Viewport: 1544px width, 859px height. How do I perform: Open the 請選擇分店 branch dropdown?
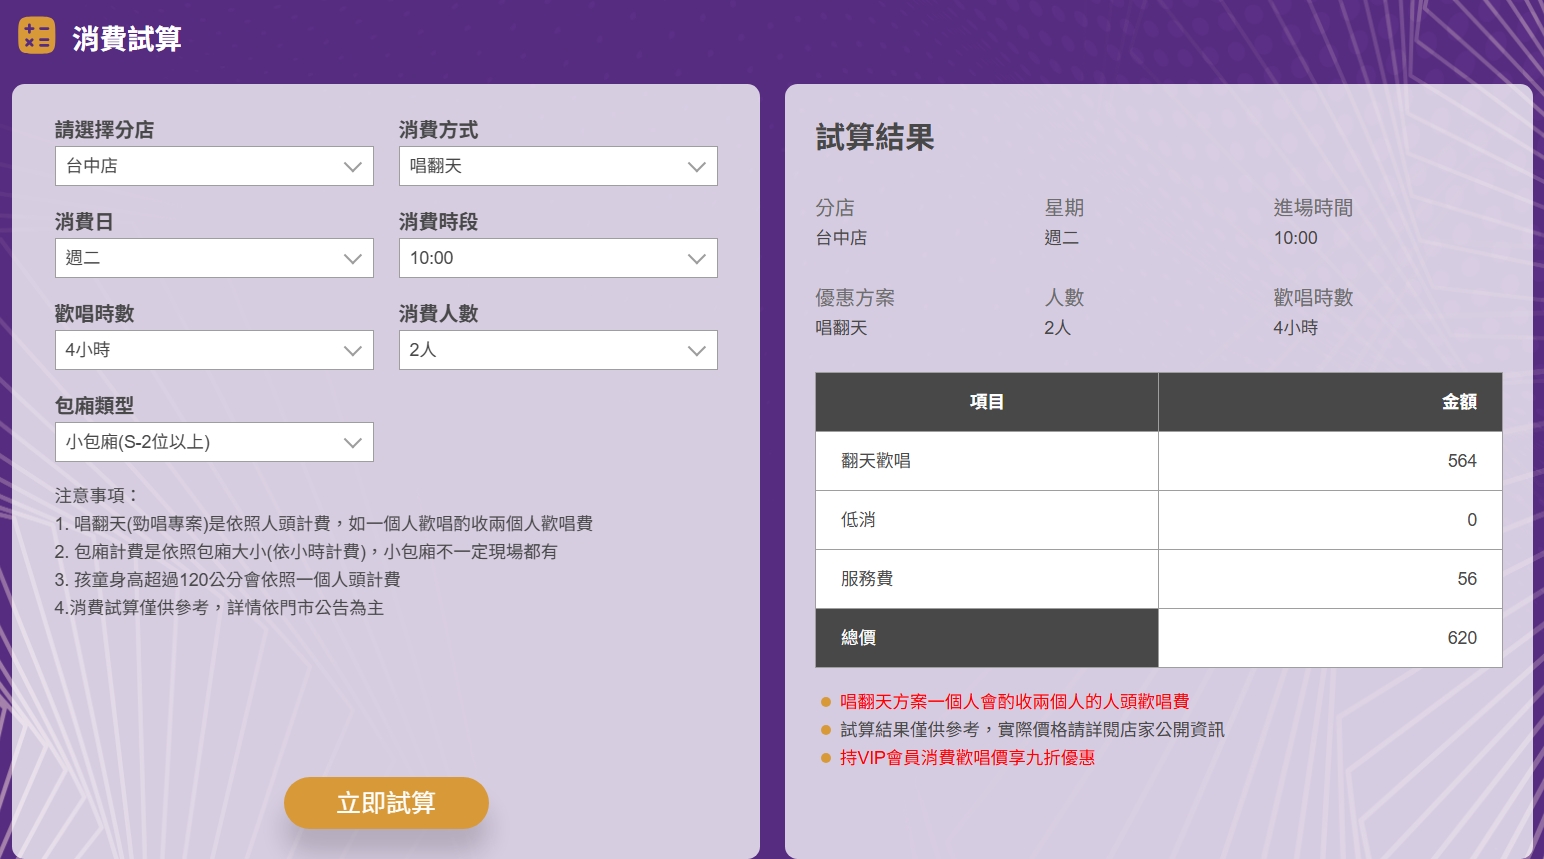(x=214, y=166)
